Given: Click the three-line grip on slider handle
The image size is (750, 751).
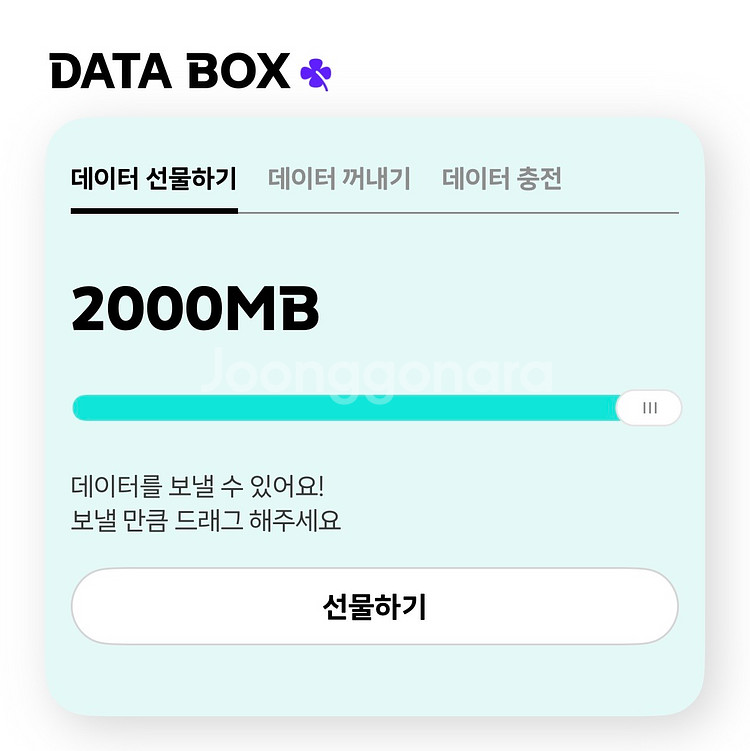Looking at the screenshot, I should click(x=650, y=408).
